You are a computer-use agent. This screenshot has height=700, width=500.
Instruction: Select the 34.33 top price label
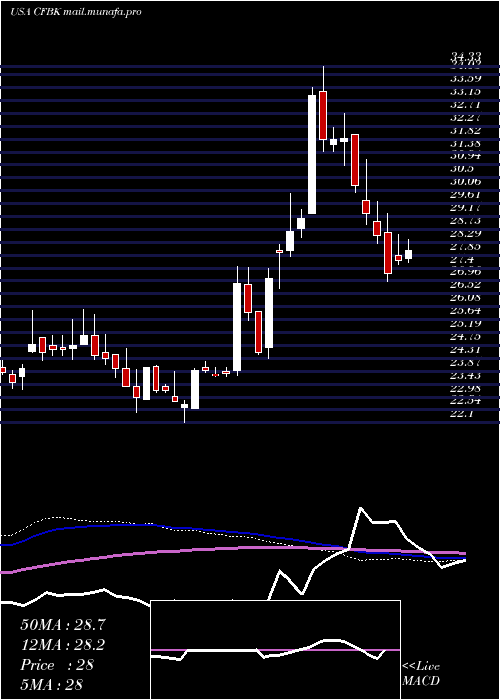click(466, 57)
